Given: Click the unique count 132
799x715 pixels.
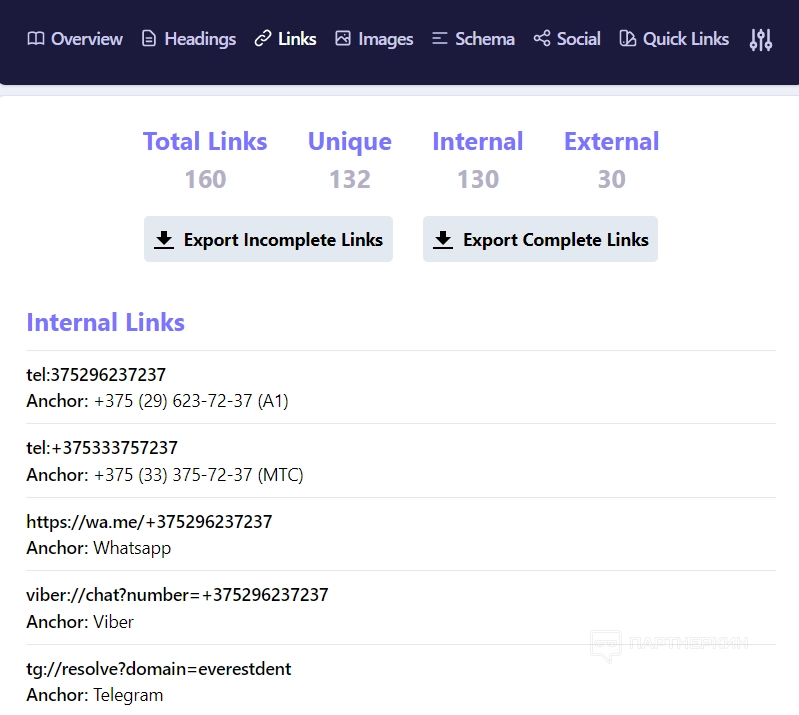Looking at the screenshot, I should coord(350,179).
